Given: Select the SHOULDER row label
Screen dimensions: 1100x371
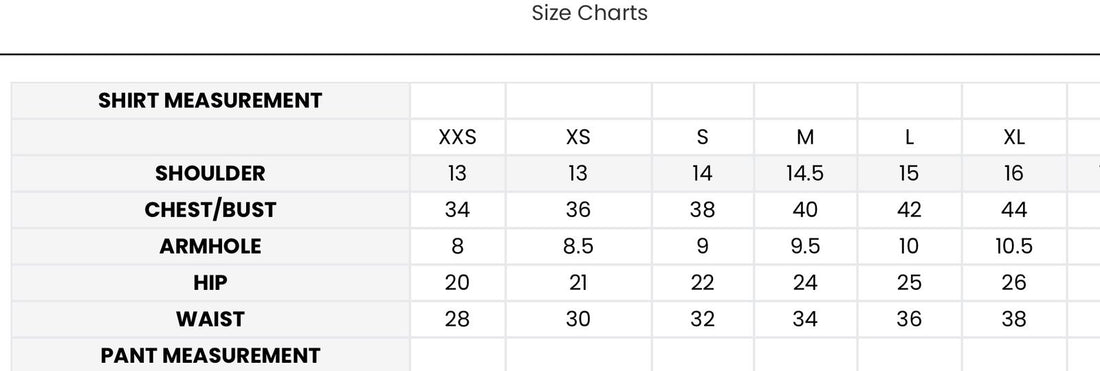Looking at the screenshot, I should pos(210,173).
